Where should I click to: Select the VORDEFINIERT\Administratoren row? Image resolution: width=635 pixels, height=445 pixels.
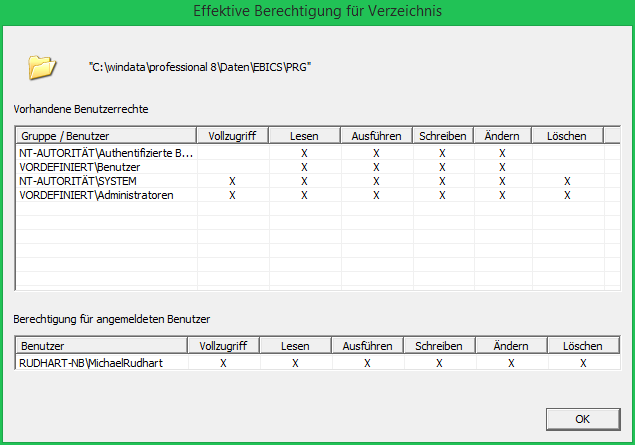pyautogui.click(x=318, y=195)
